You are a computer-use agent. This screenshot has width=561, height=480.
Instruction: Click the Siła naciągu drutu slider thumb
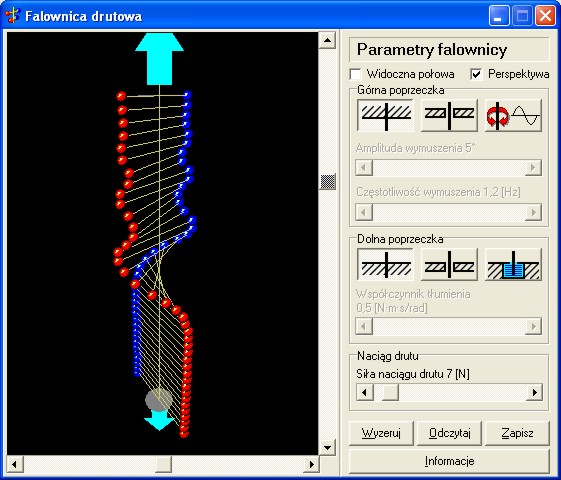(390, 392)
